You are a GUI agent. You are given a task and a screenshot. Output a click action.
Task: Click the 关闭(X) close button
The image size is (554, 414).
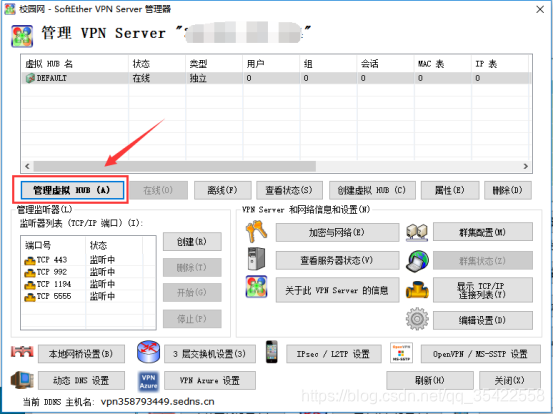click(x=510, y=380)
